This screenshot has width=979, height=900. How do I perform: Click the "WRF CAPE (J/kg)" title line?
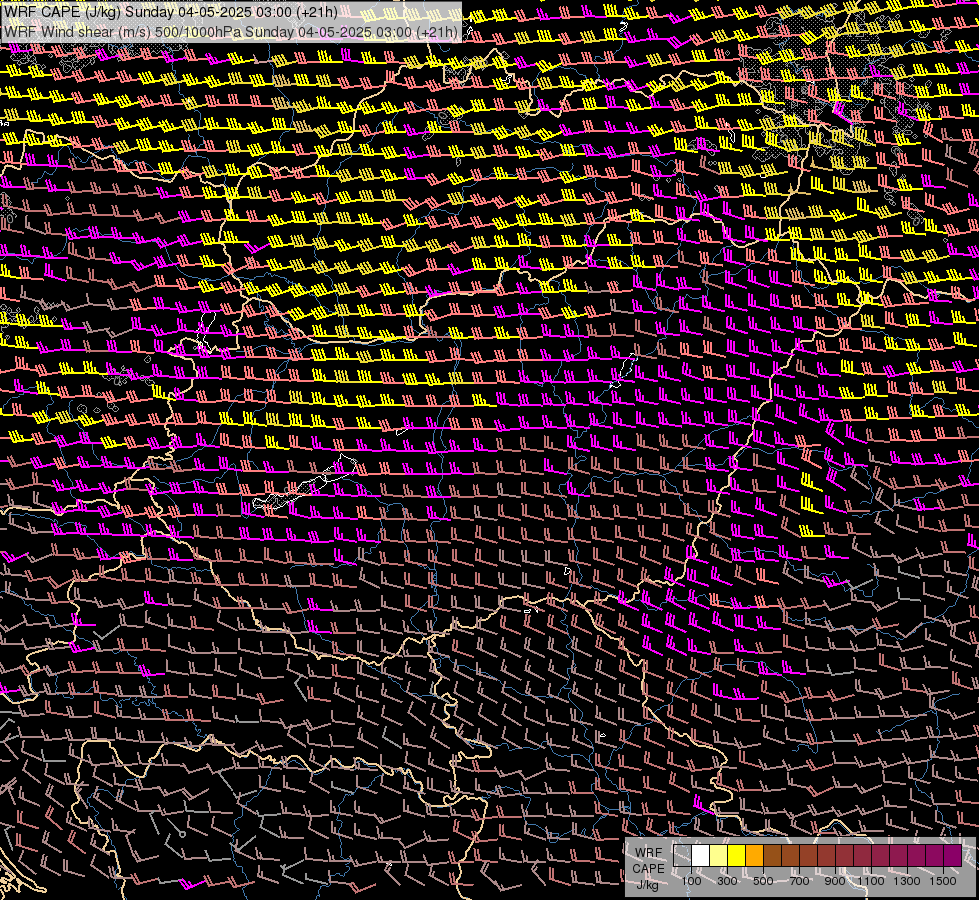pyautogui.click(x=171, y=13)
